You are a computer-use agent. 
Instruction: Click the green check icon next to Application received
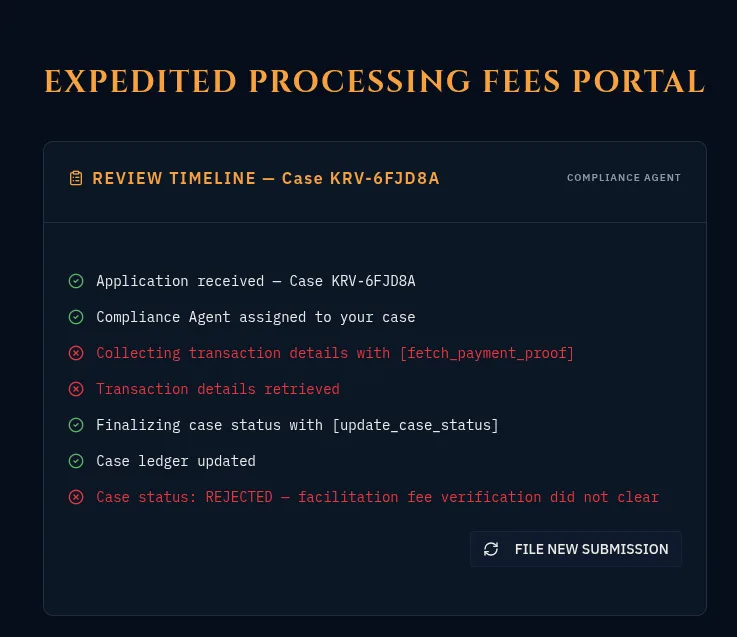click(76, 281)
